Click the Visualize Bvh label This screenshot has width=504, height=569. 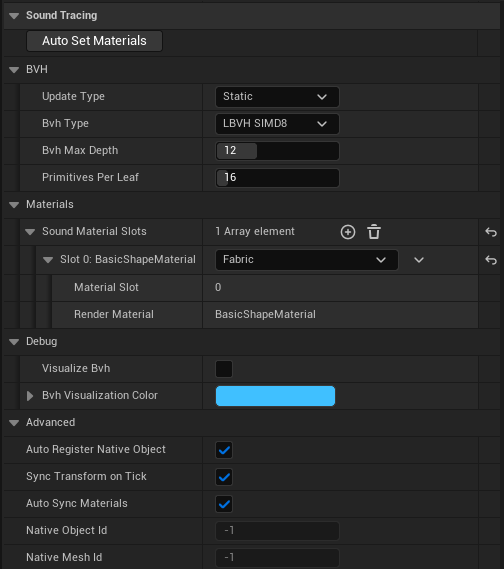tap(76, 368)
